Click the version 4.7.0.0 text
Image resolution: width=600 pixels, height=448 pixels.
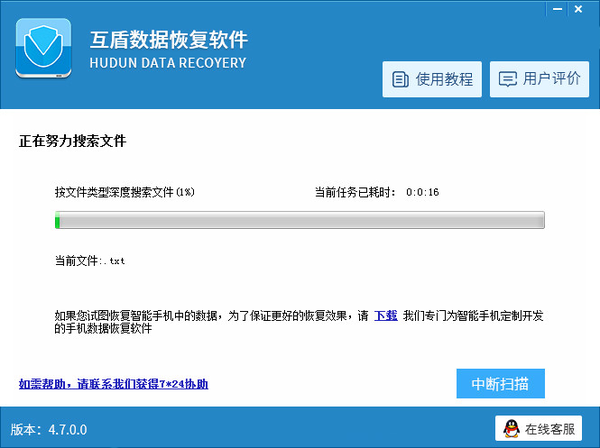pyautogui.click(x=49, y=429)
